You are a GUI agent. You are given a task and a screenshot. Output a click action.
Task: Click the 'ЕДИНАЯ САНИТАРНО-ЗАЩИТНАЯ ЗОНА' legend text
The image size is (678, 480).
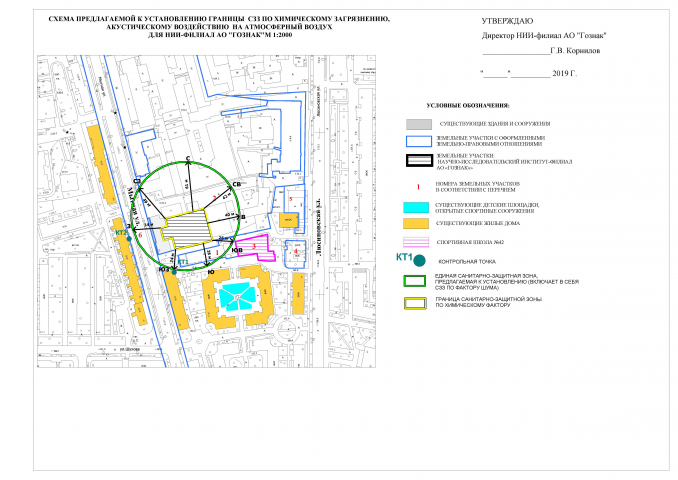(x=486, y=276)
